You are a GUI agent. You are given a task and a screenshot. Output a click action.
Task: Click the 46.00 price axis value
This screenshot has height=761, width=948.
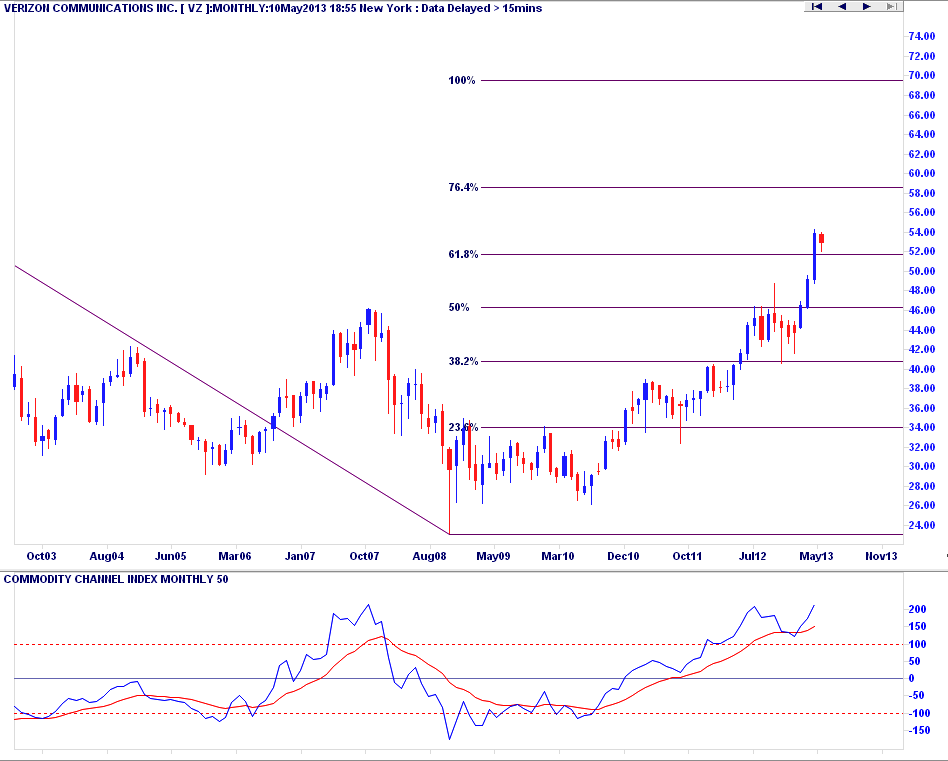[x=922, y=310]
